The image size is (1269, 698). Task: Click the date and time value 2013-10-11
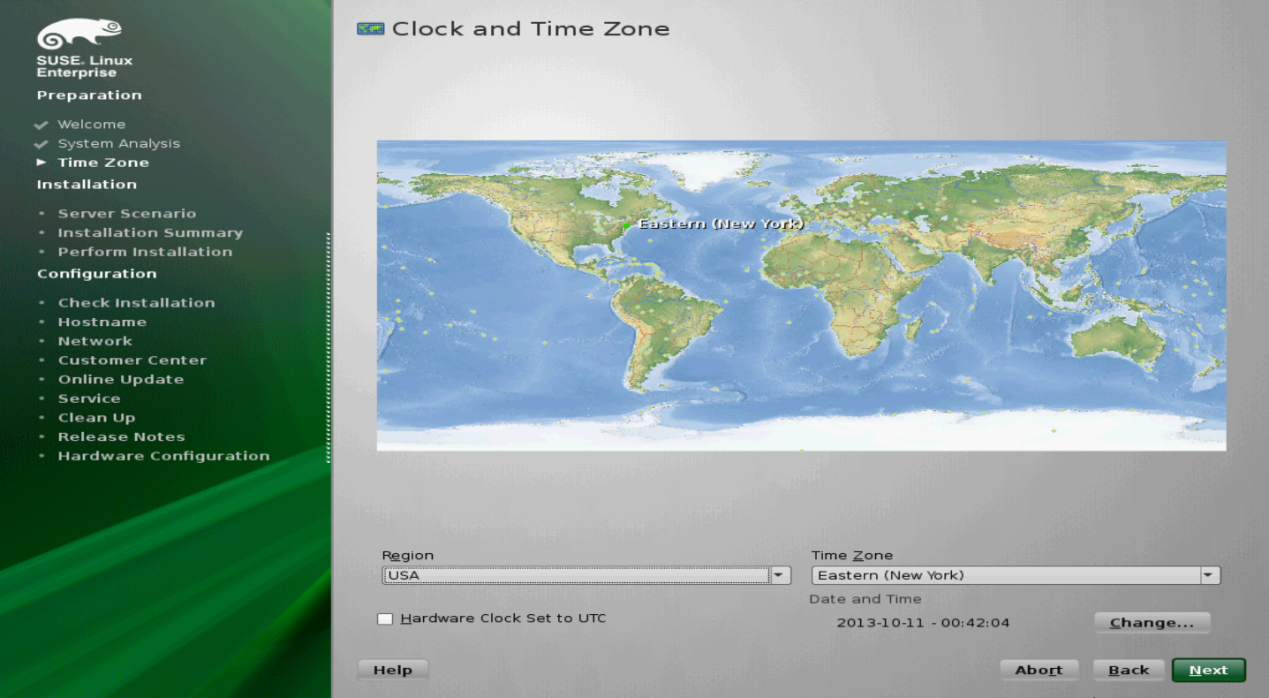923,622
